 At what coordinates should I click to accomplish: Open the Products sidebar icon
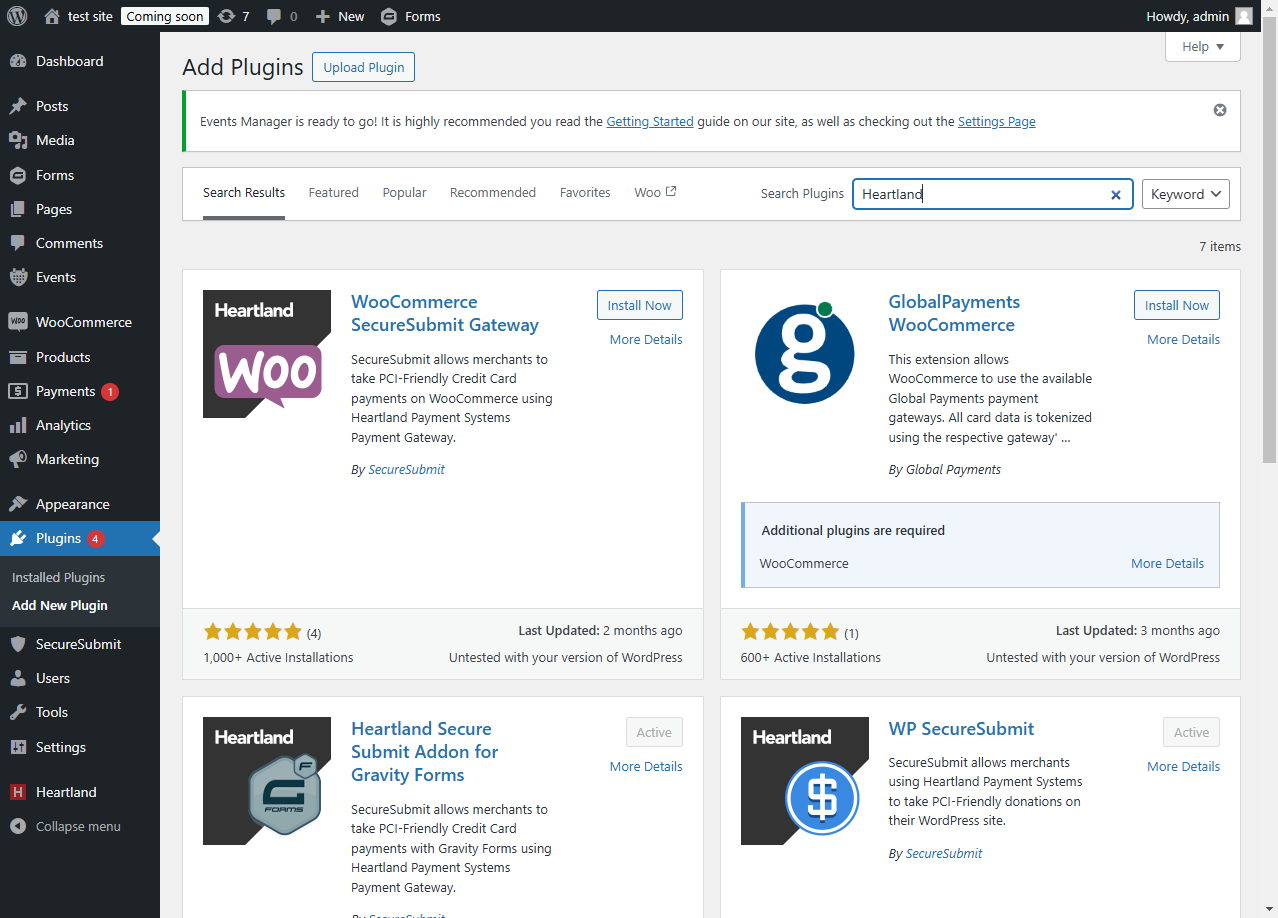[18, 357]
